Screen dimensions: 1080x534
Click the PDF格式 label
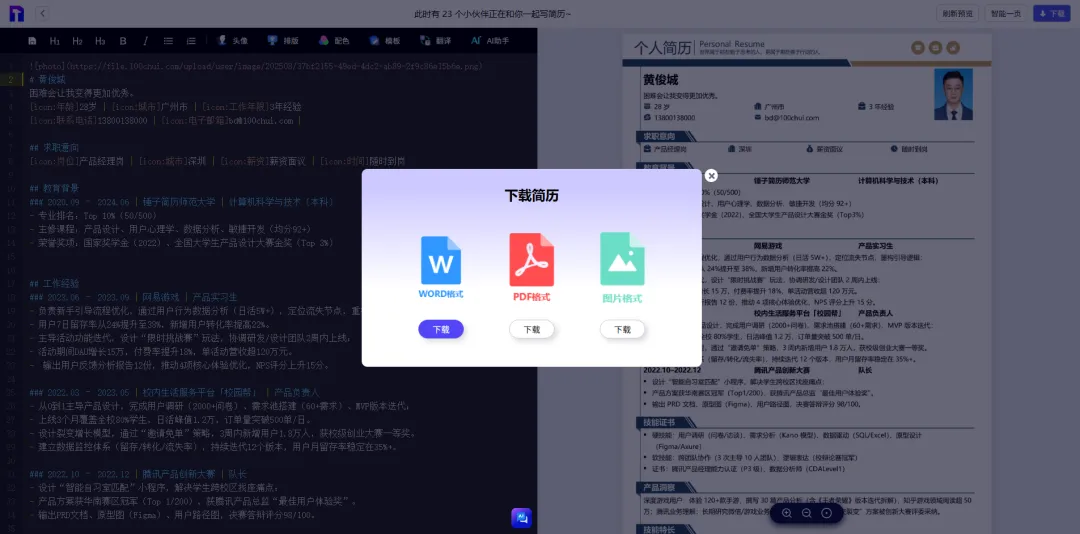coord(532,298)
